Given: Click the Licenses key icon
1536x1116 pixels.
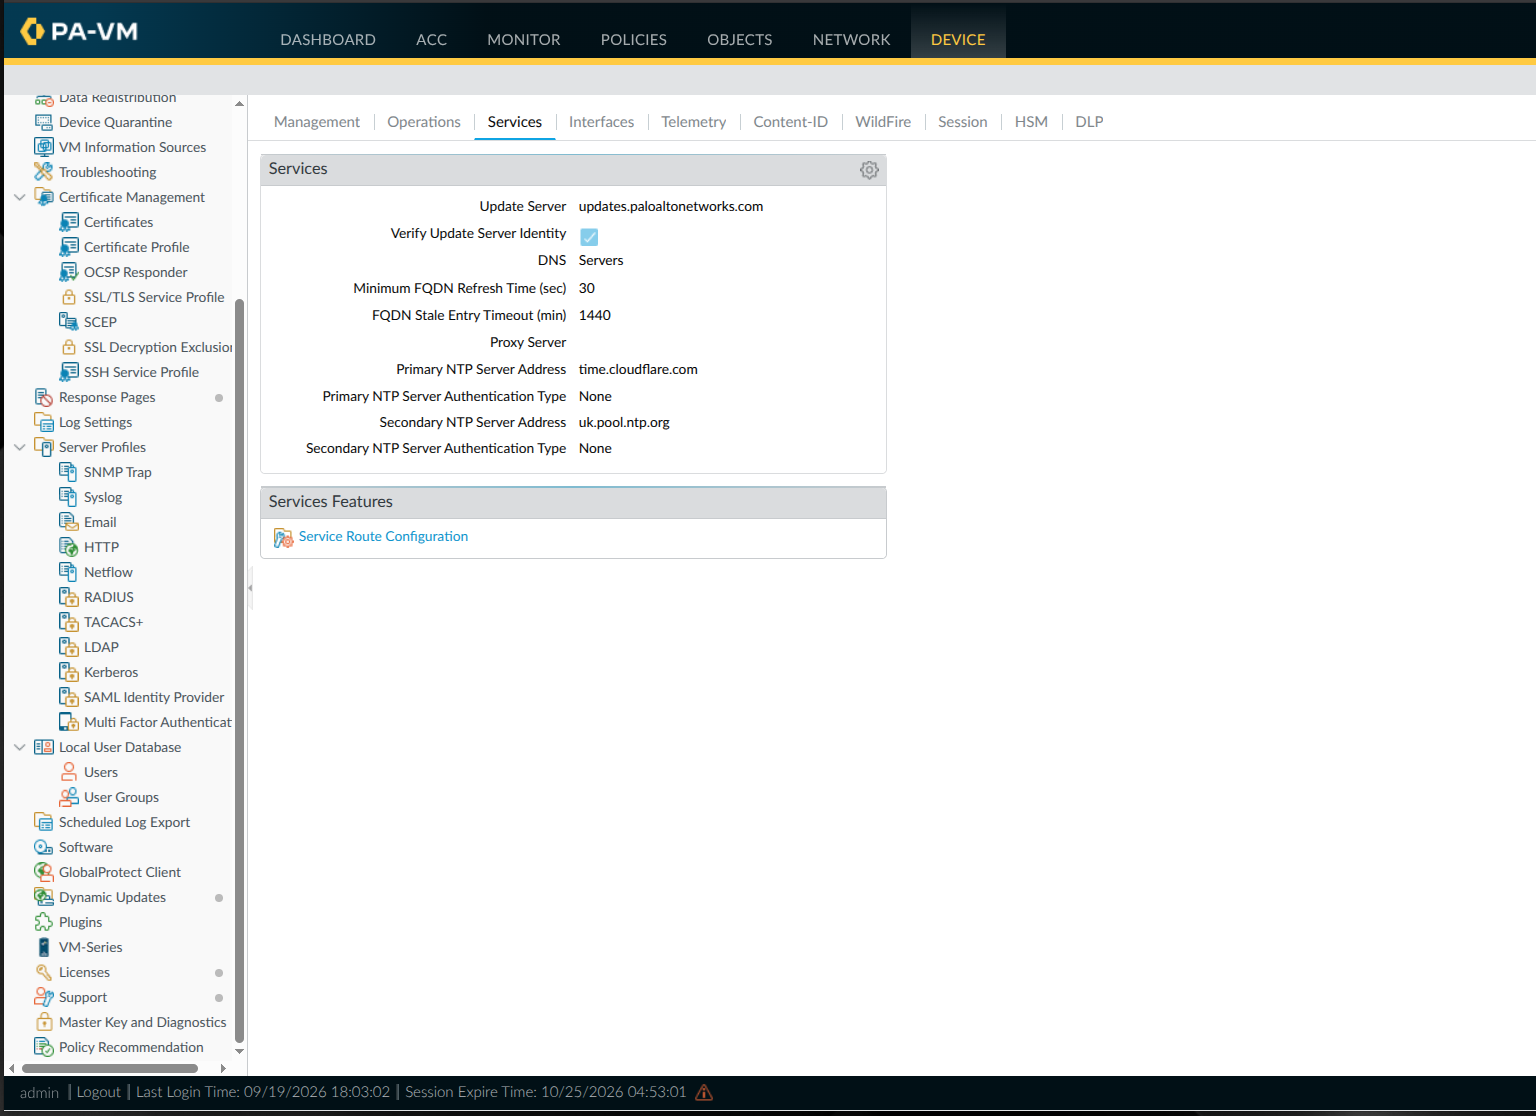Looking at the screenshot, I should (x=43, y=972).
